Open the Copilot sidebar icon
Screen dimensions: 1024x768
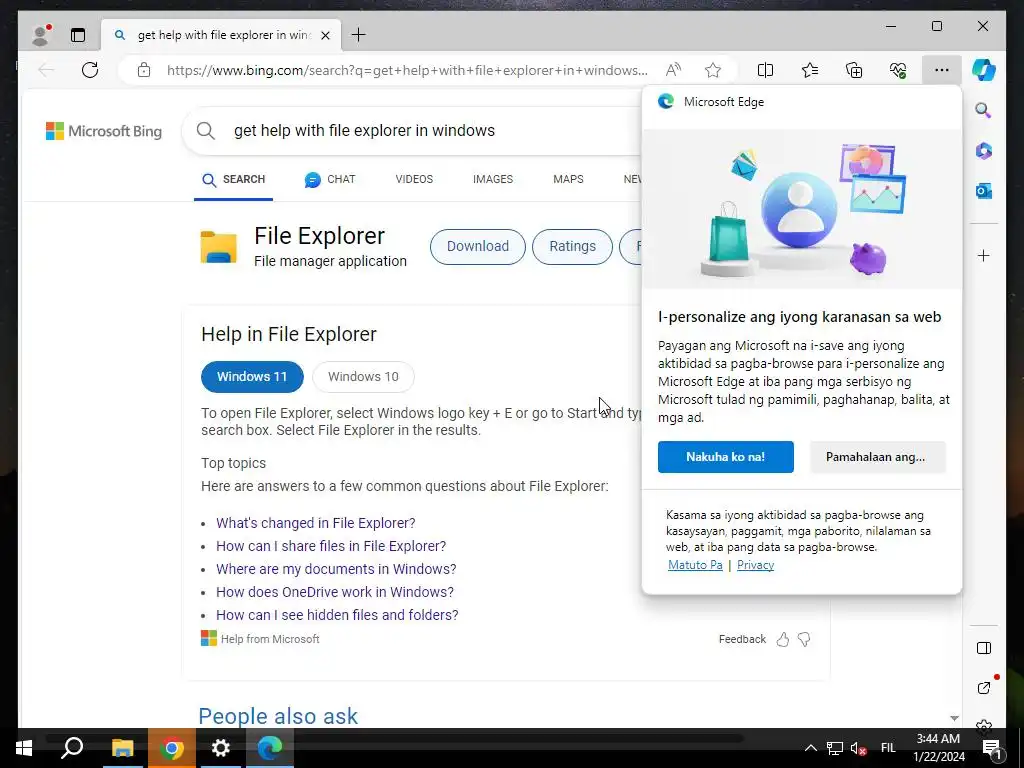tap(984, 70)
